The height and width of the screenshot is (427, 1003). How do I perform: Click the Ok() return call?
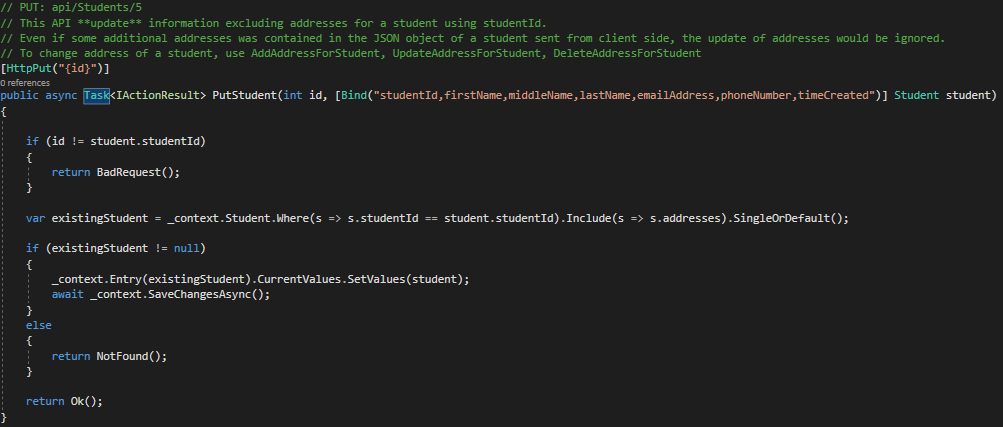click(86, 401)
